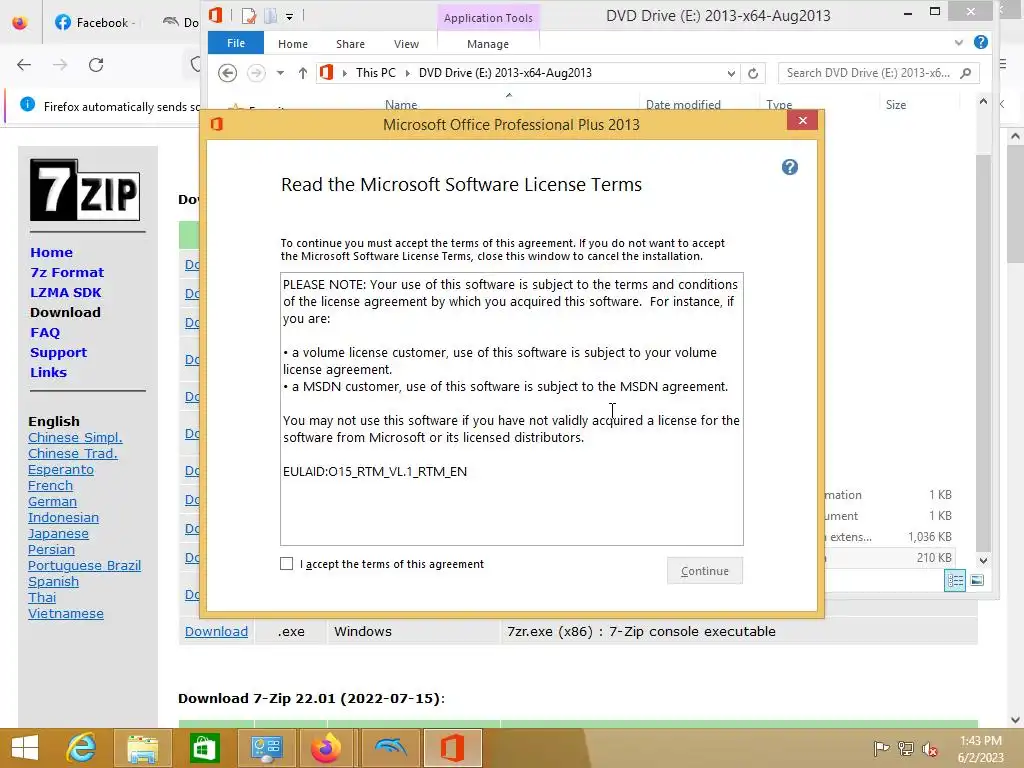The image size is (1024, 768).
Task: Open the Windows Start button
Action: [x=25, y=748]
